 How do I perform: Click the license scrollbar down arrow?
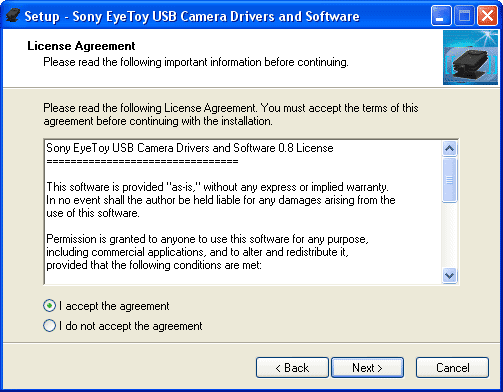coord(449,276)
